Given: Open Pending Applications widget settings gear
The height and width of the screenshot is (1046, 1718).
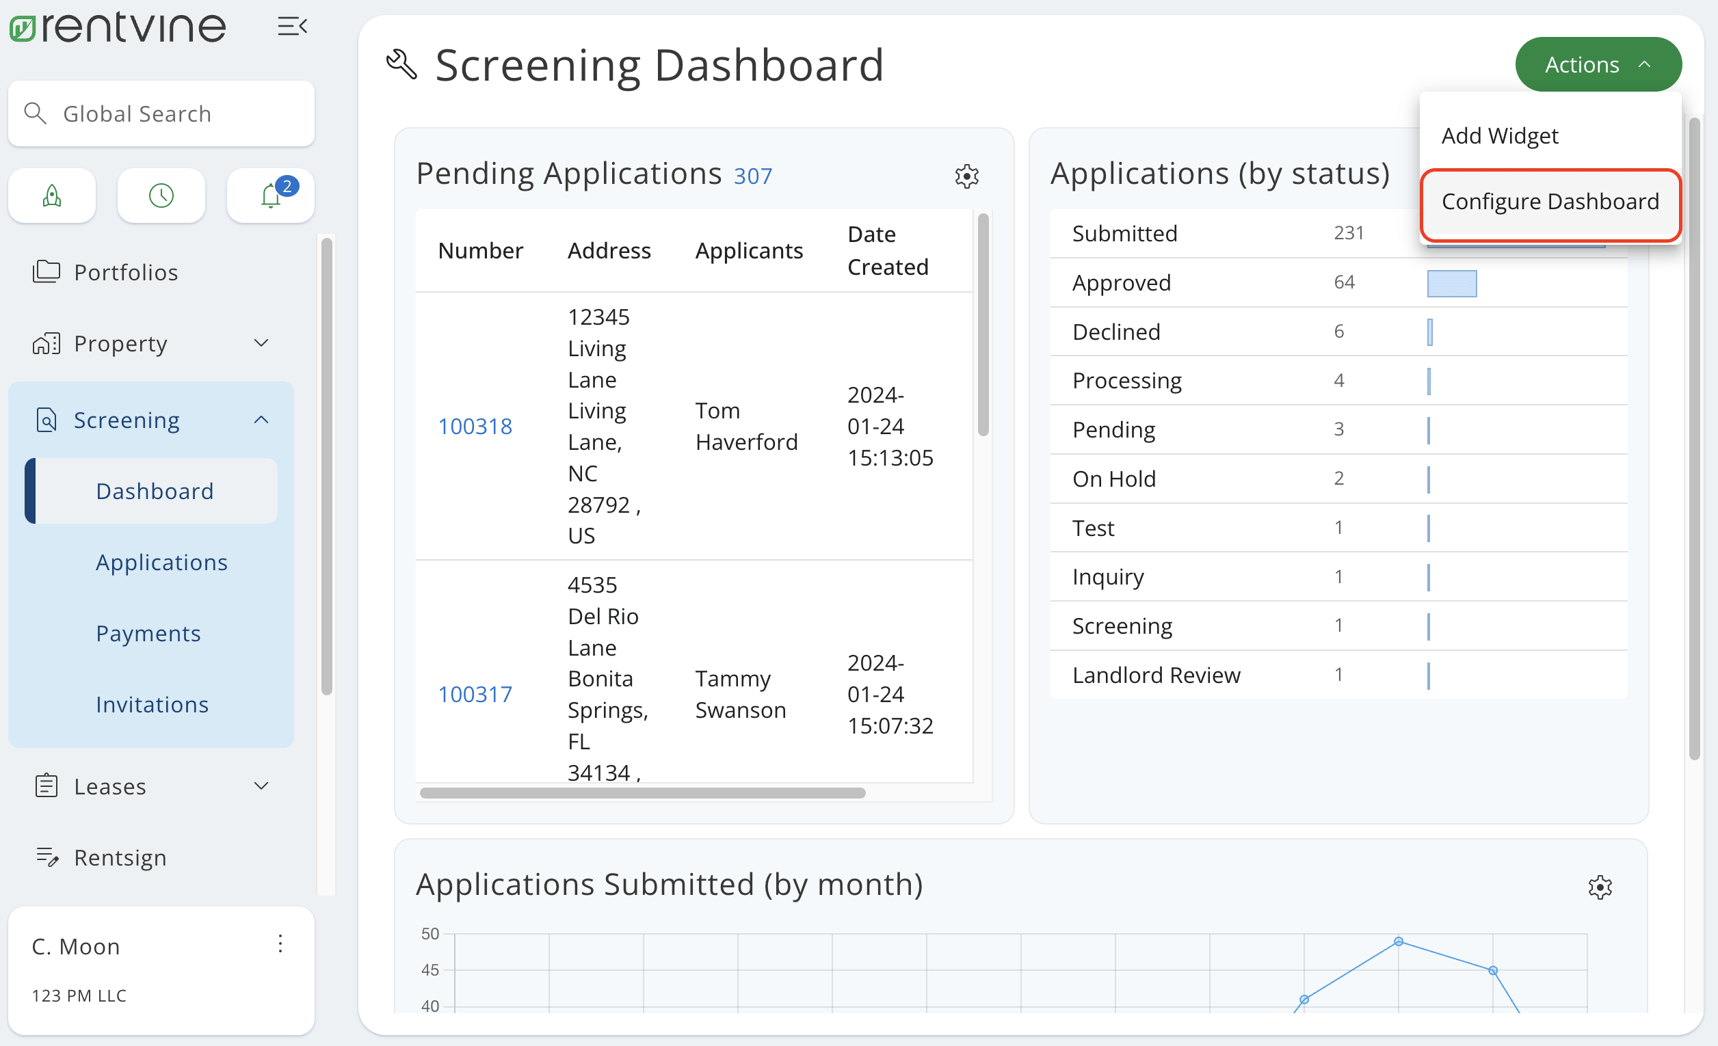Looking at the screenshot, I should tap(966, 176).
